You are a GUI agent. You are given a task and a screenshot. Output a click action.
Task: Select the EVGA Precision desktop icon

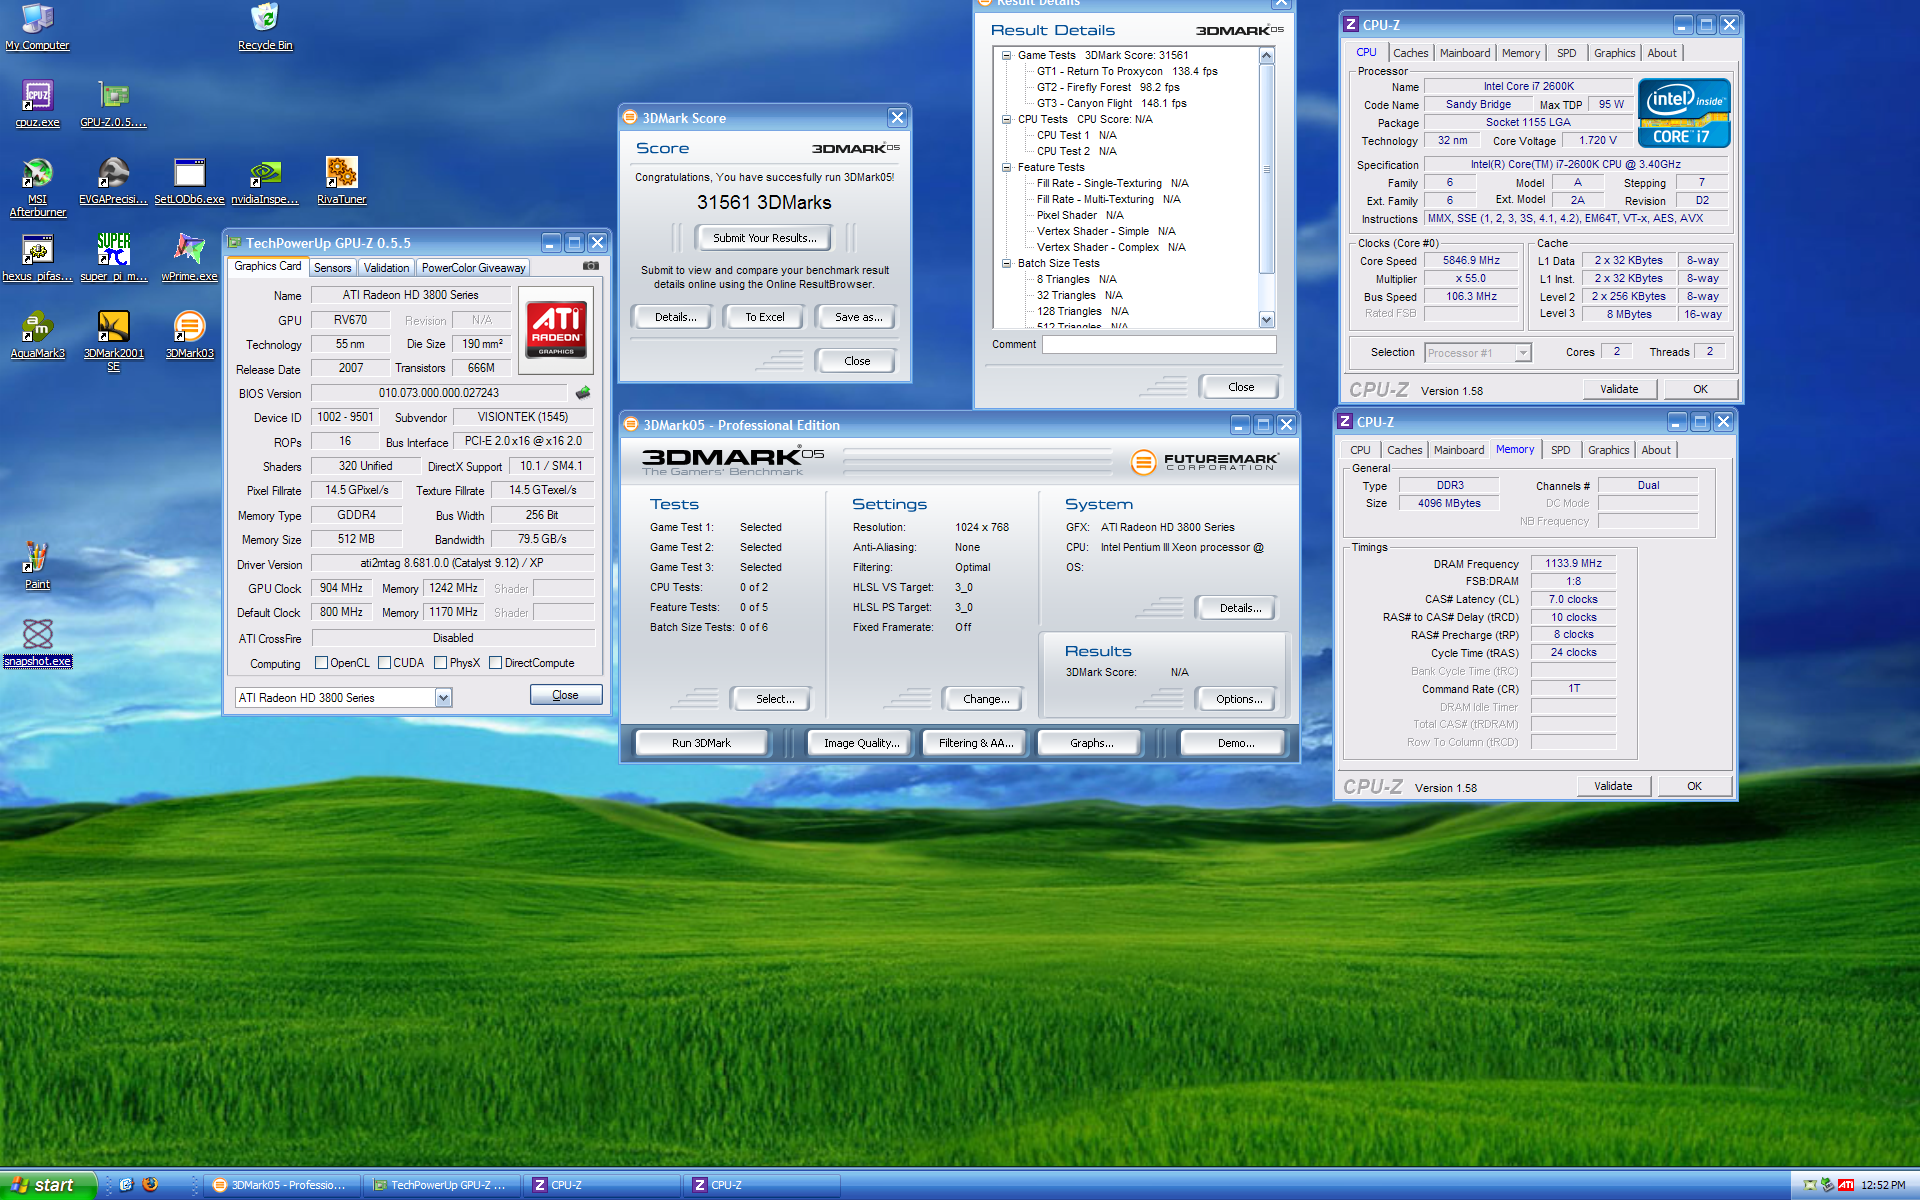[x=113, y=180]
